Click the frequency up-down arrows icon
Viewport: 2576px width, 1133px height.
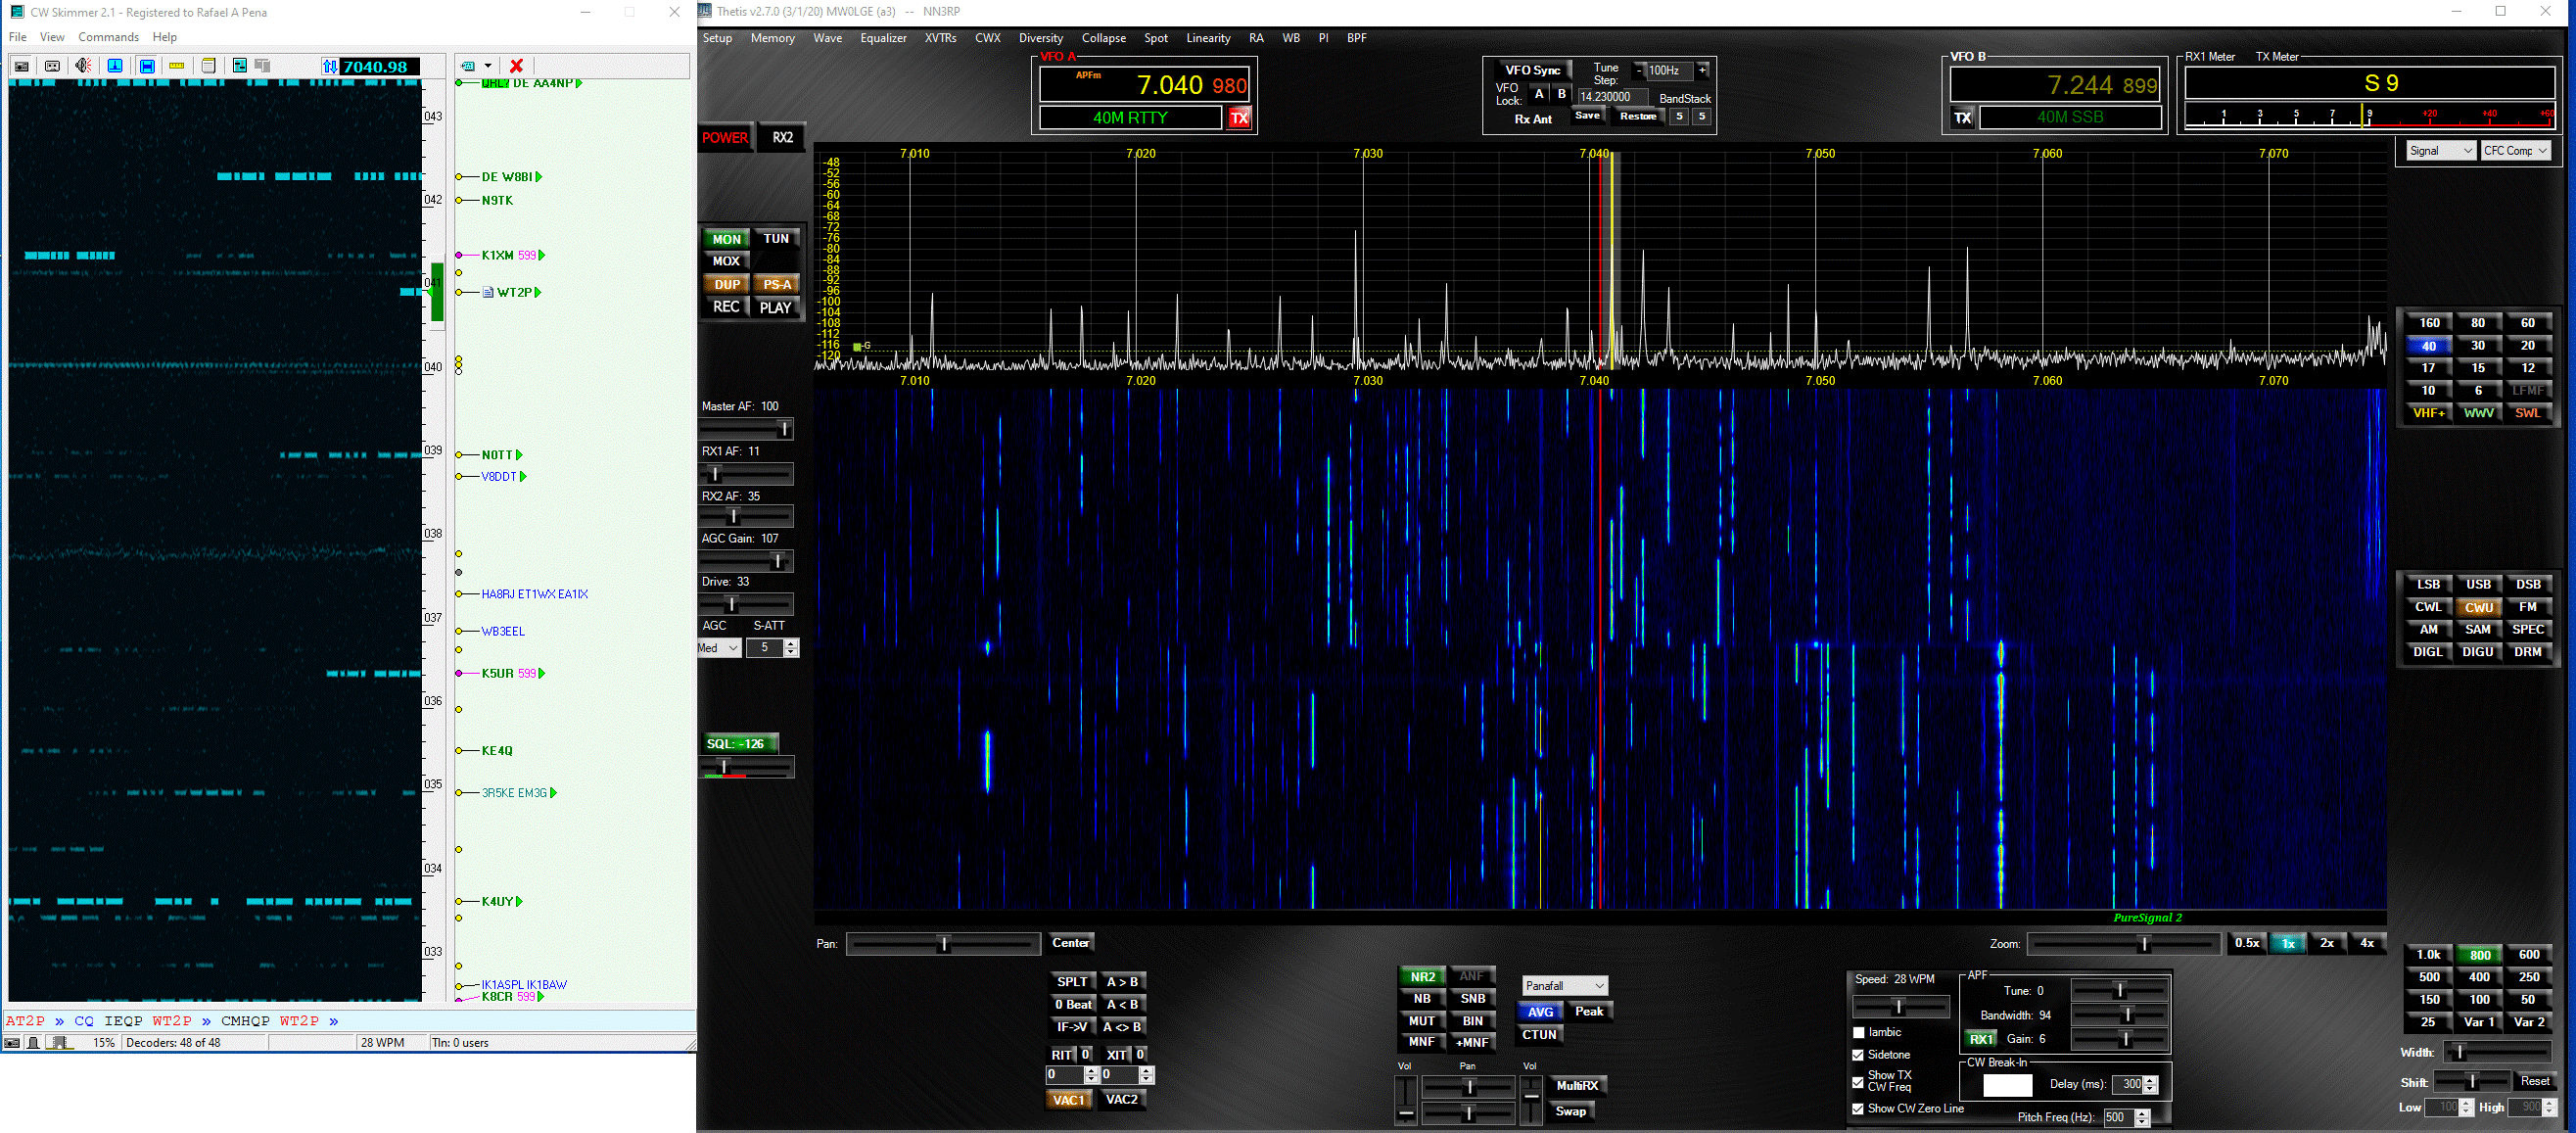click(x=330, y=66)
